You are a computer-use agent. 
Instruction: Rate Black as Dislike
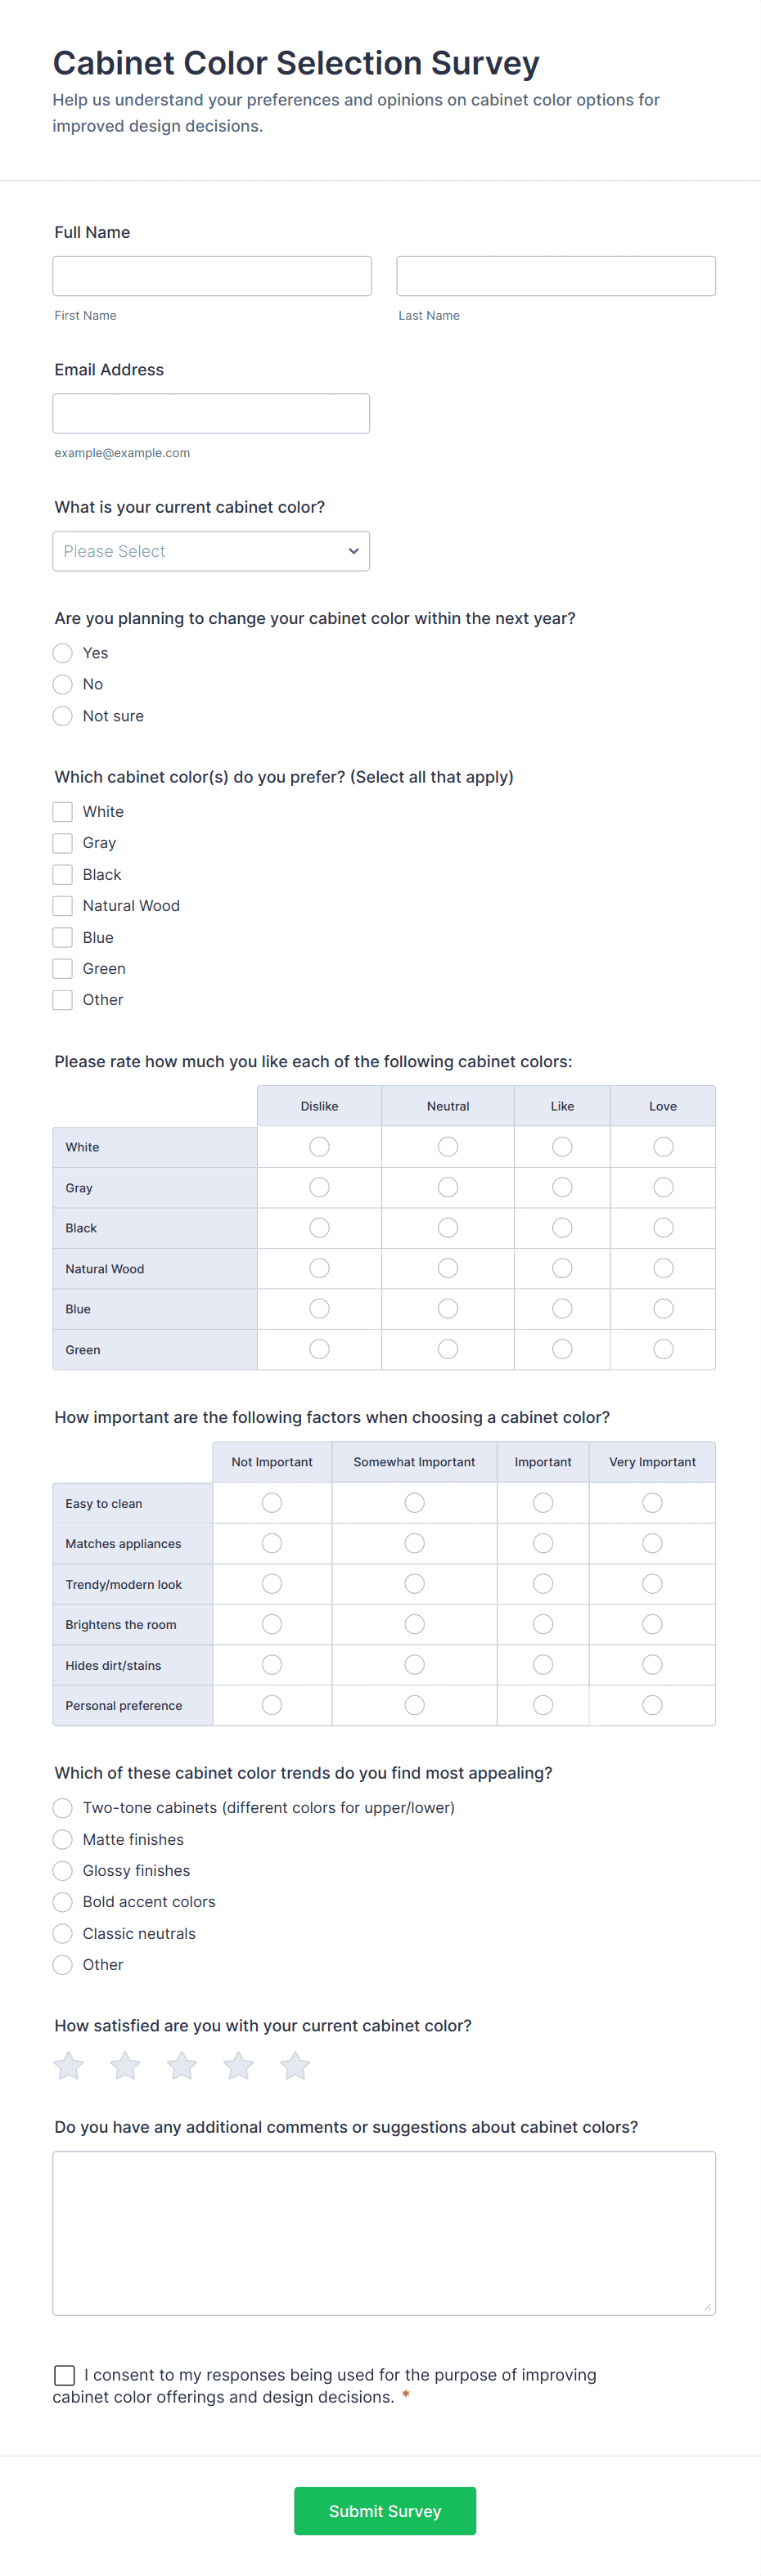pyautogui.click(x=319, y=1227)
